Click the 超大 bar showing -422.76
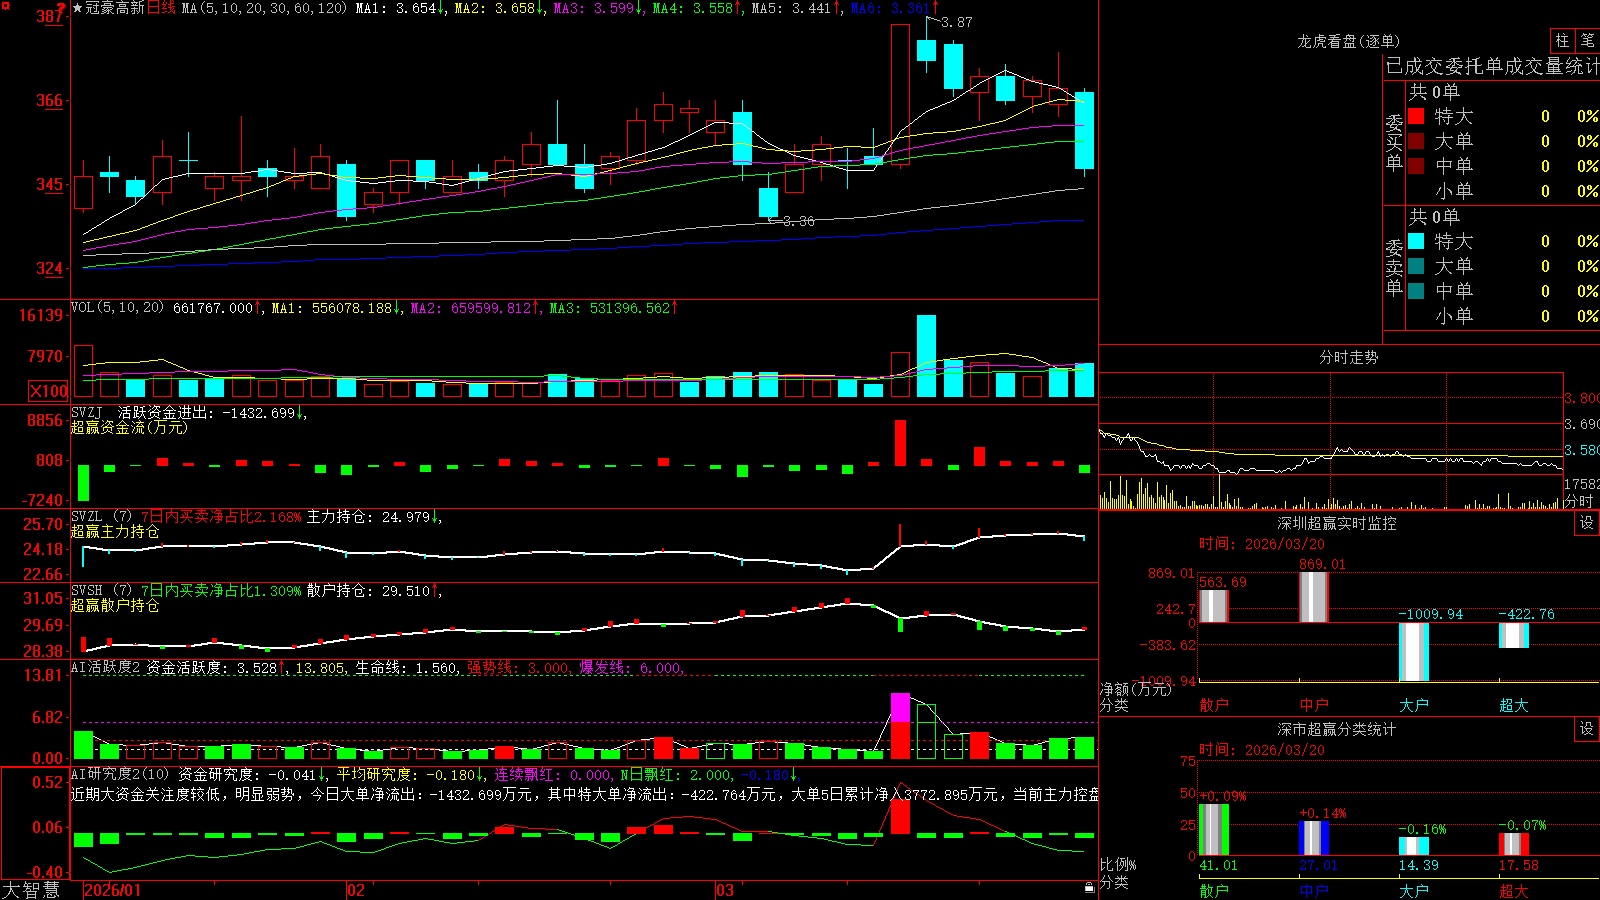Image resolution: width=1600 pixels, height=900 pixels. [x=1514, y=635]
